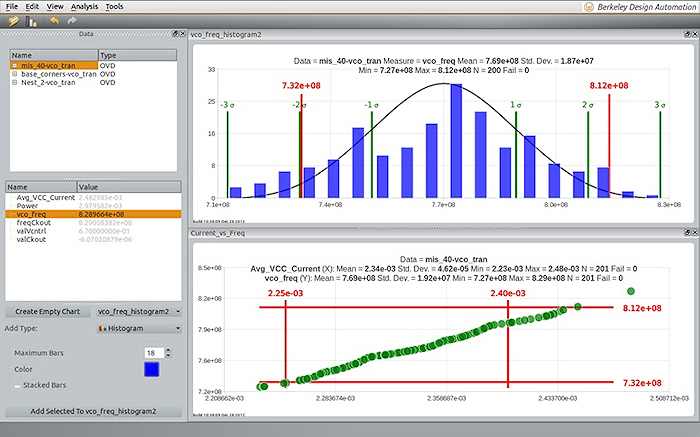
Task: Click the Create Empty Chart button
Action: tap(48, 311)
